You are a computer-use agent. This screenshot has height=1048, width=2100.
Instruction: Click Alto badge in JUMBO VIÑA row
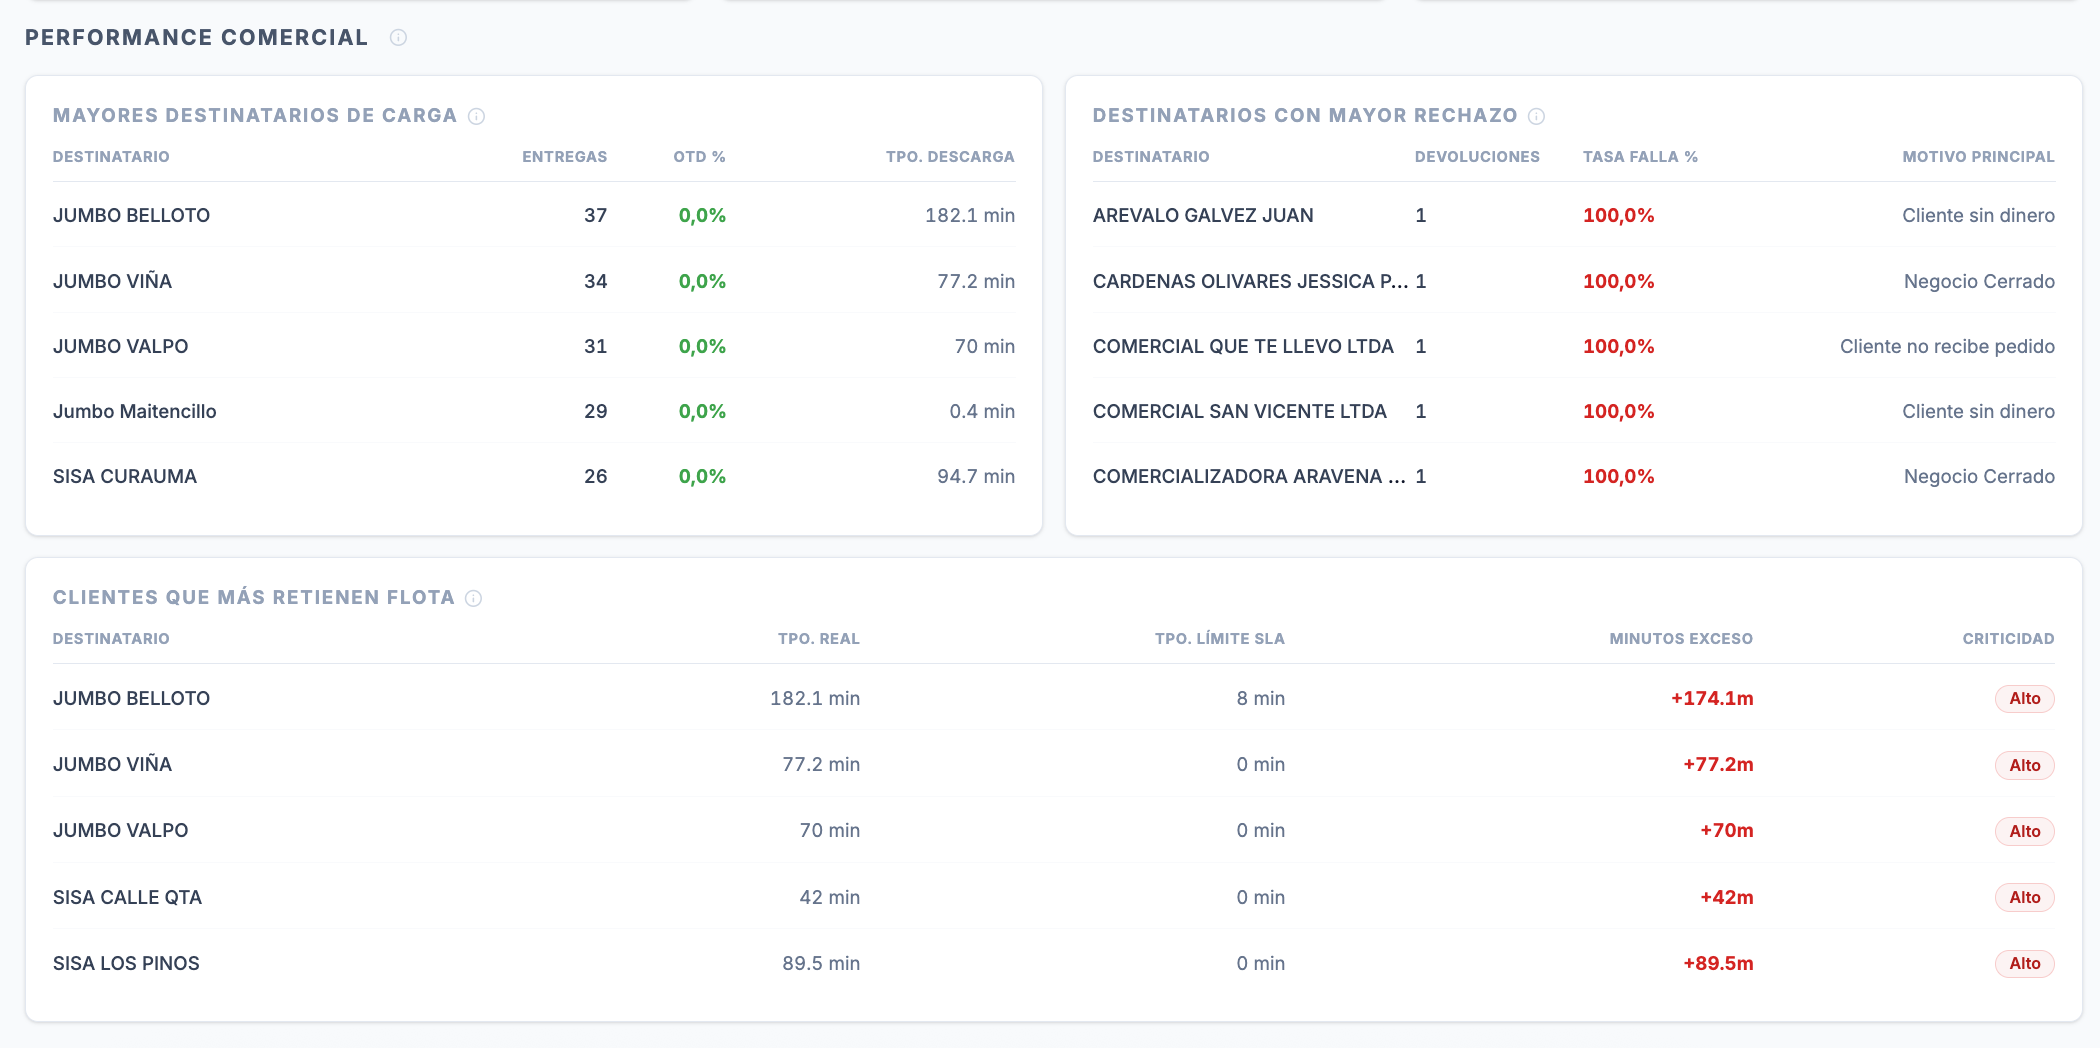coord(2024,766)
